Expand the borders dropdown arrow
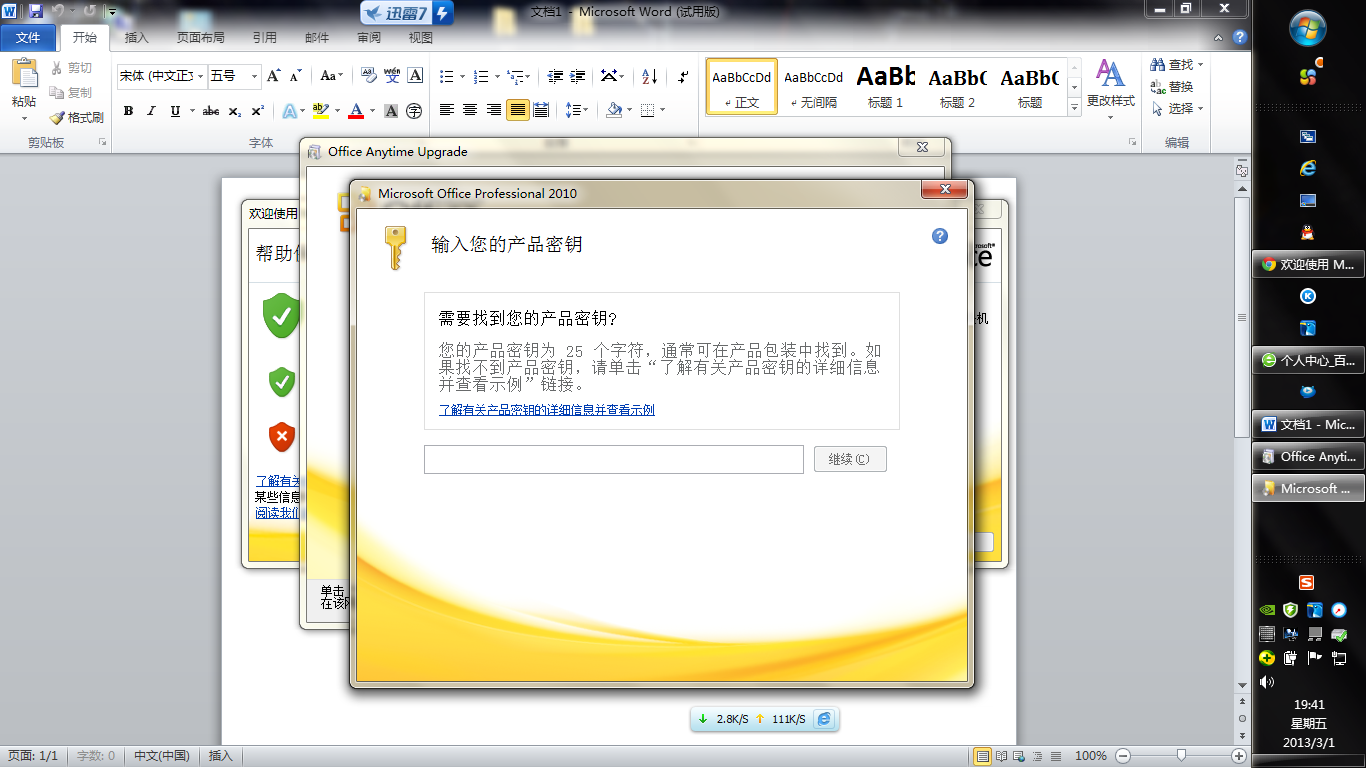Image resolution: width=1366 pixels, height=768 pixels. (x=662, y=110)
